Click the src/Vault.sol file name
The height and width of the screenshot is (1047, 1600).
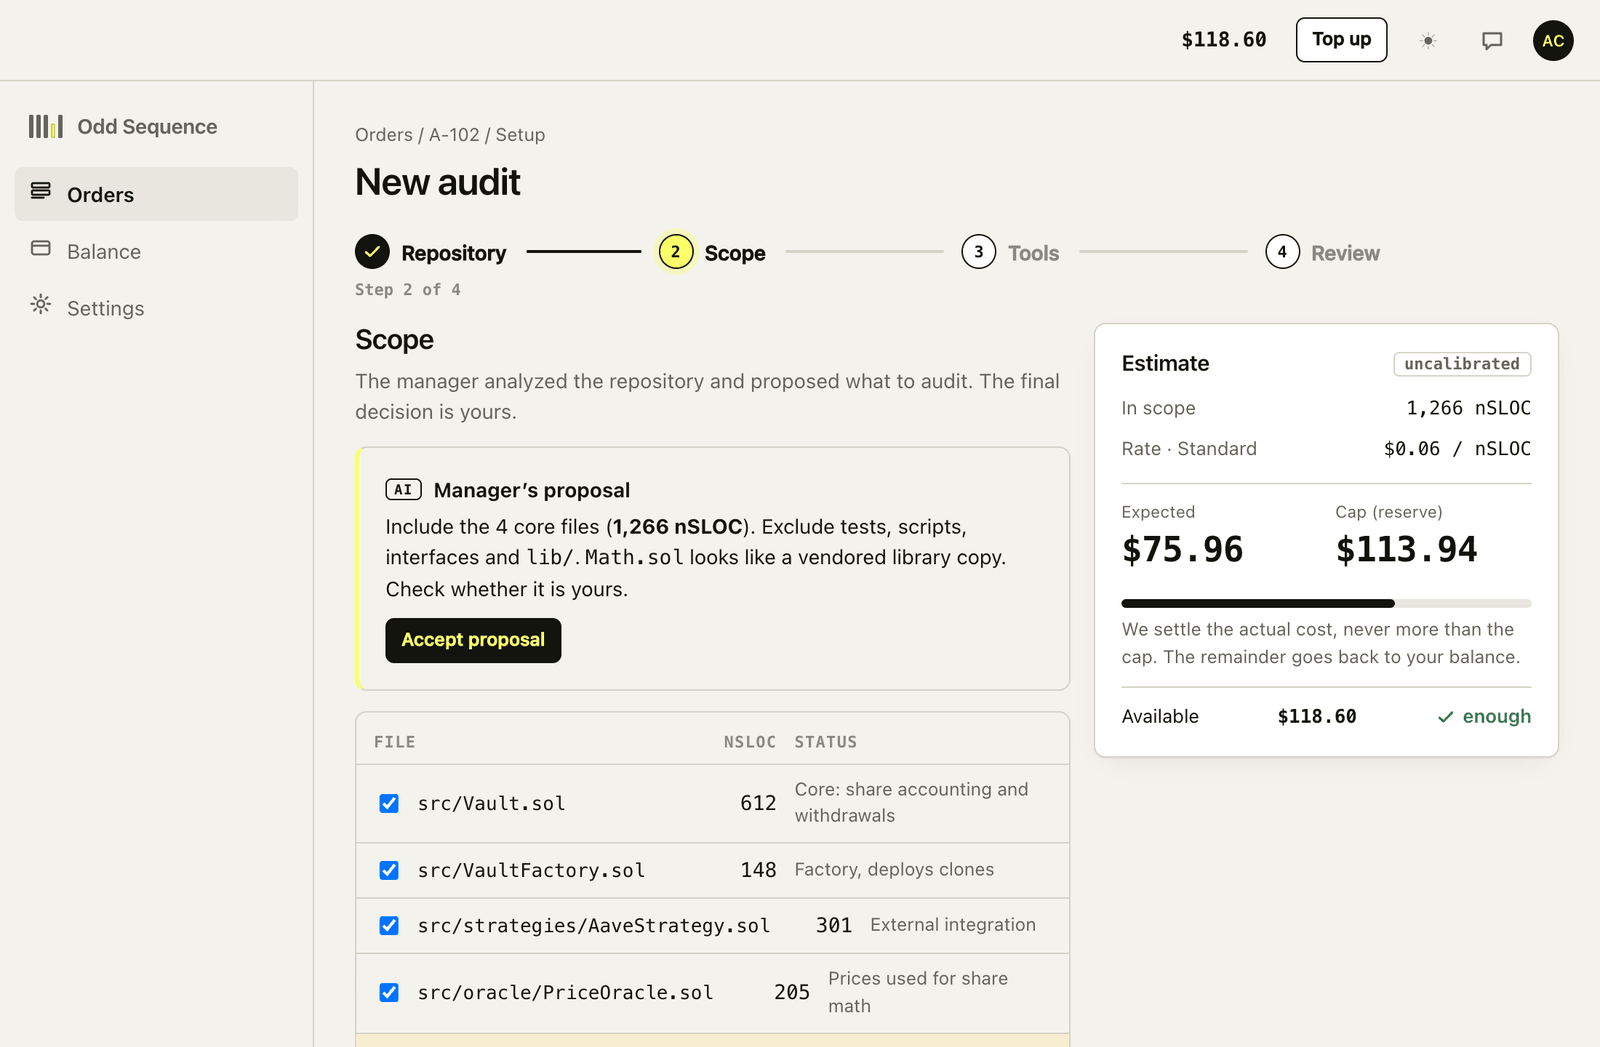[x=492, y=803]
